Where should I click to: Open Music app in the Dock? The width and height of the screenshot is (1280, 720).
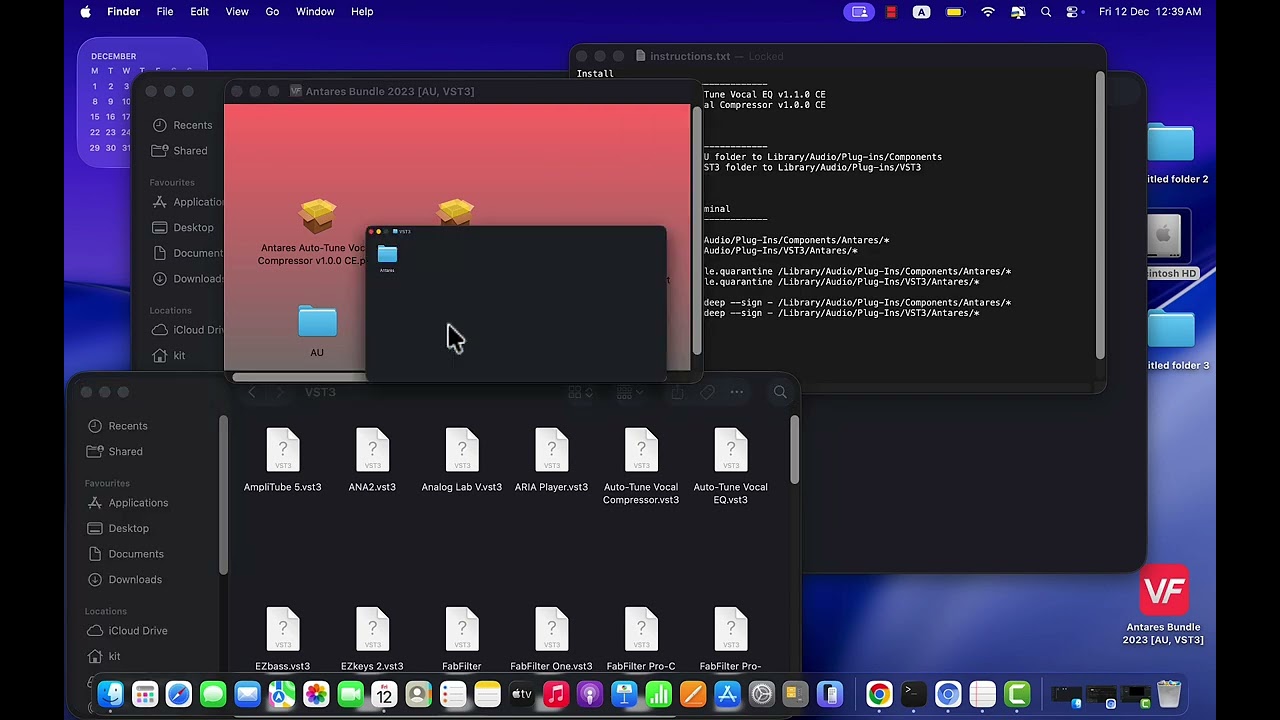click(x=556, y=694)
